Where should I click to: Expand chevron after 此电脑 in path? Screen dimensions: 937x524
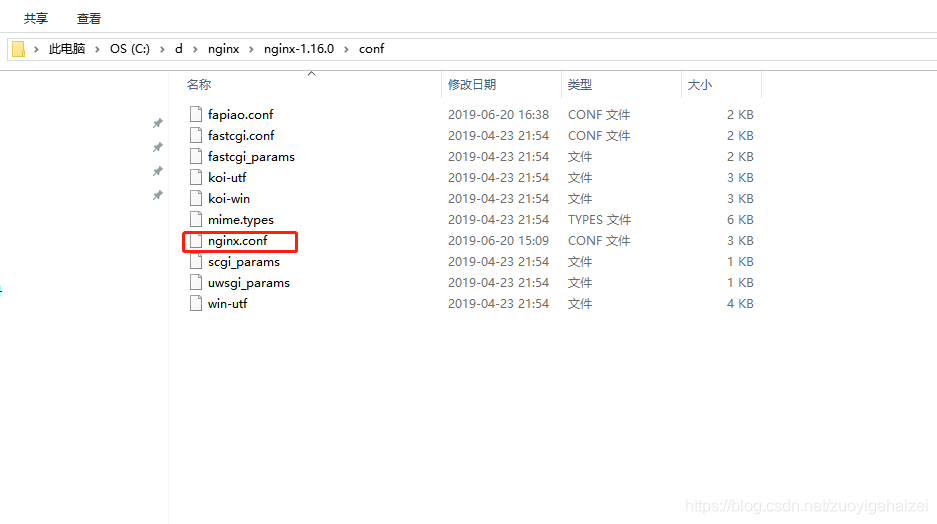point(97,49)
